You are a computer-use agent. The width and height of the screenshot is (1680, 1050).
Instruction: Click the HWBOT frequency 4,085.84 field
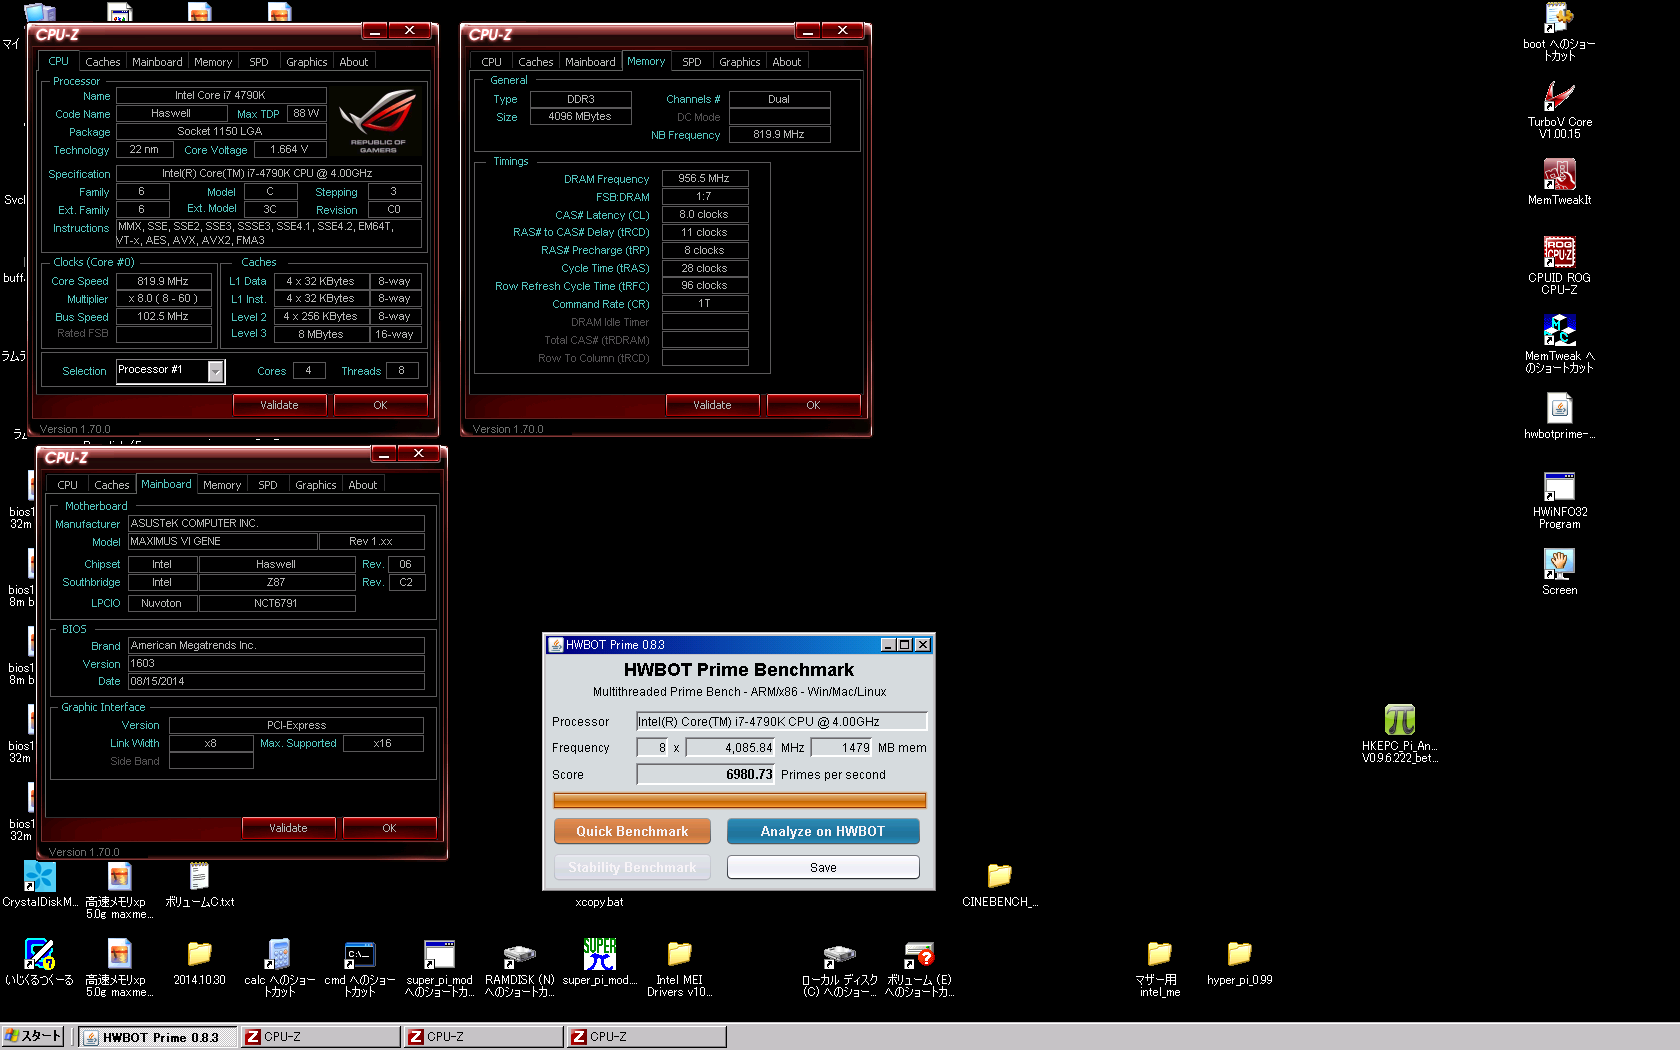coord(731,747)
